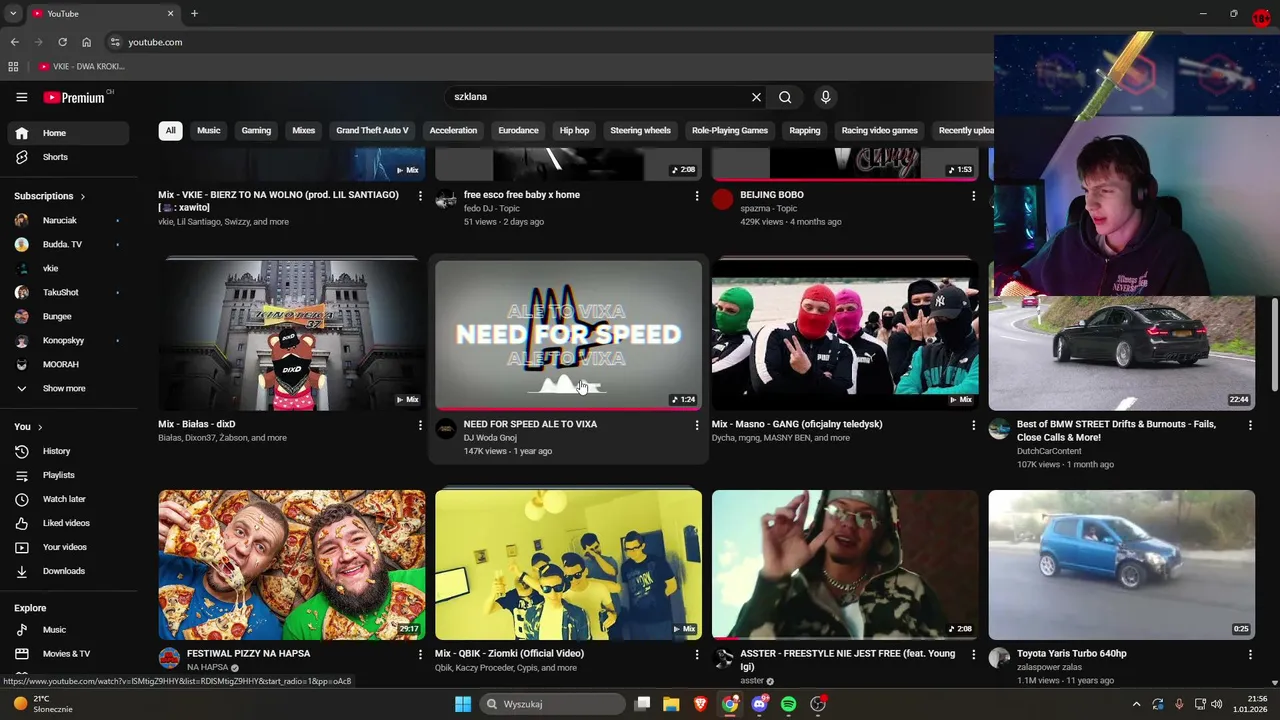Show hidden system tray icons
This screenshot has width=1280, height=720.
[x=1136, y=704]
